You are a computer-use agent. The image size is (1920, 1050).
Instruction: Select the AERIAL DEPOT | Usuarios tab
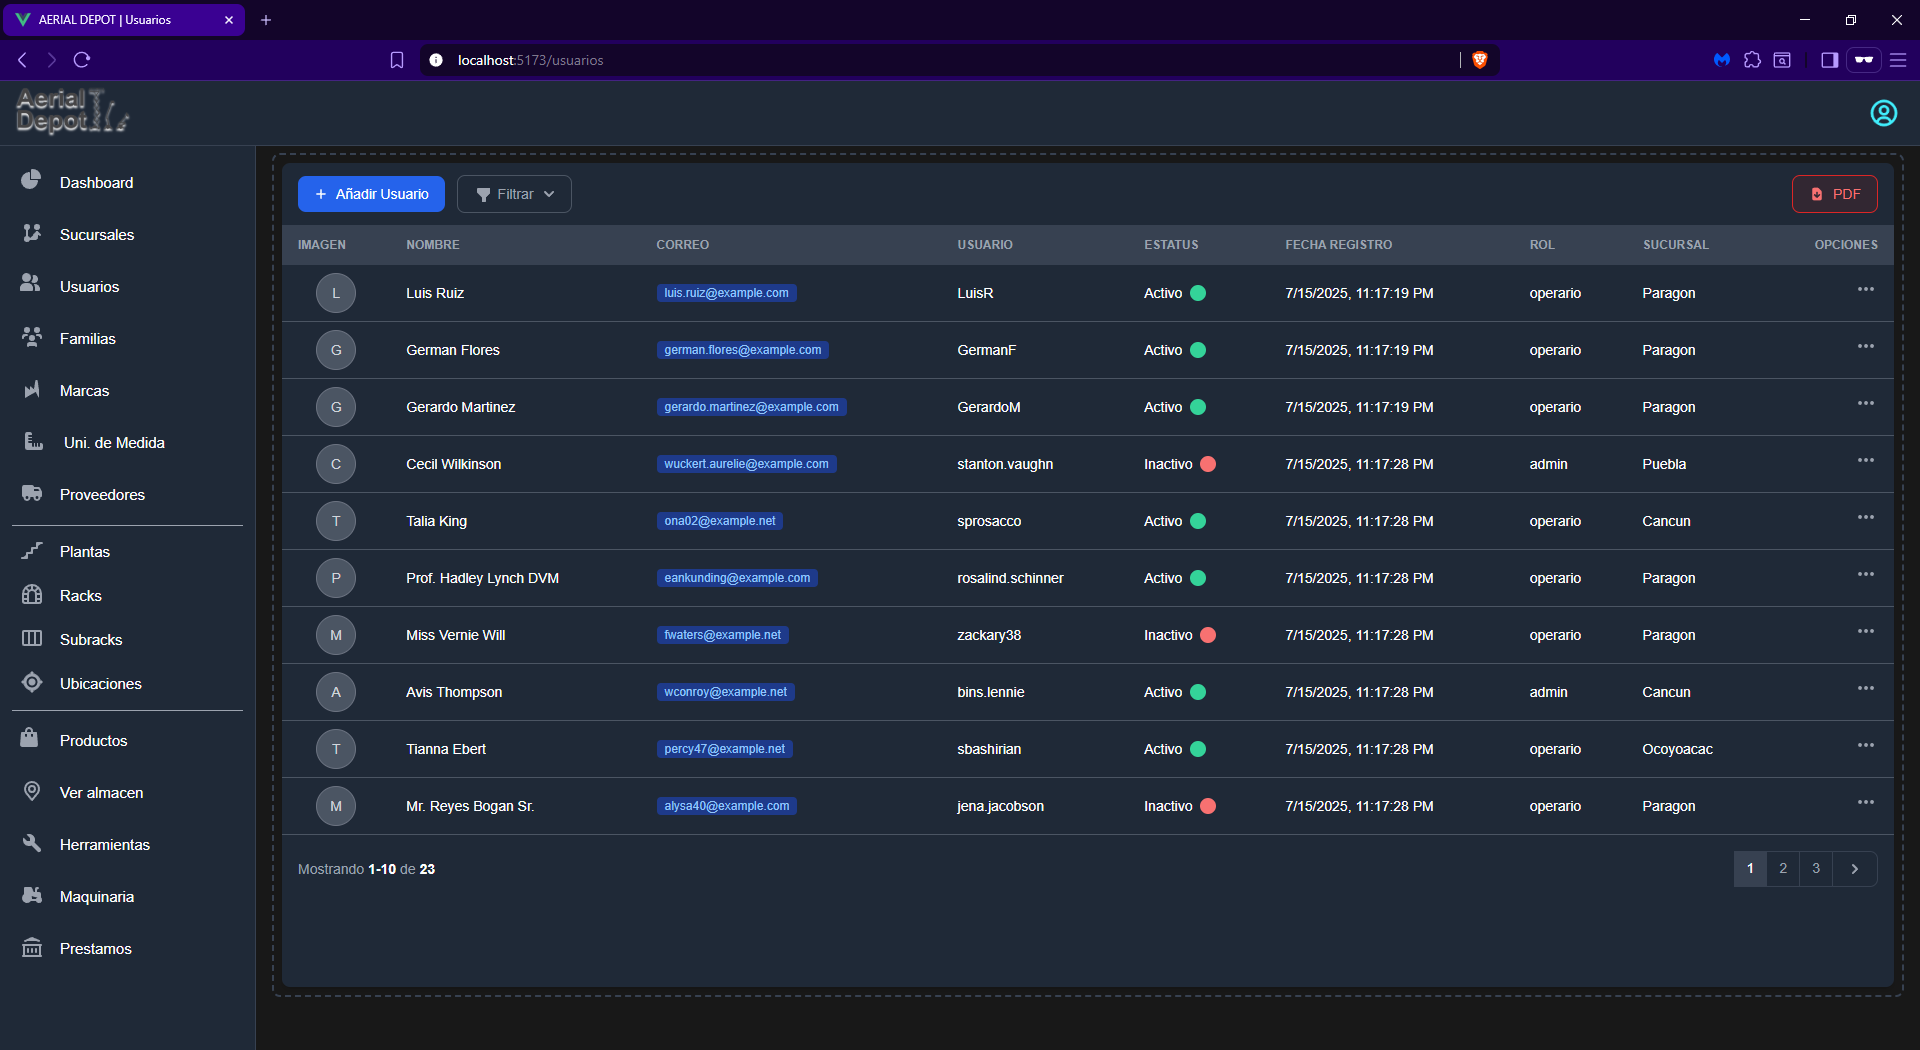click(x=124, y=20)
